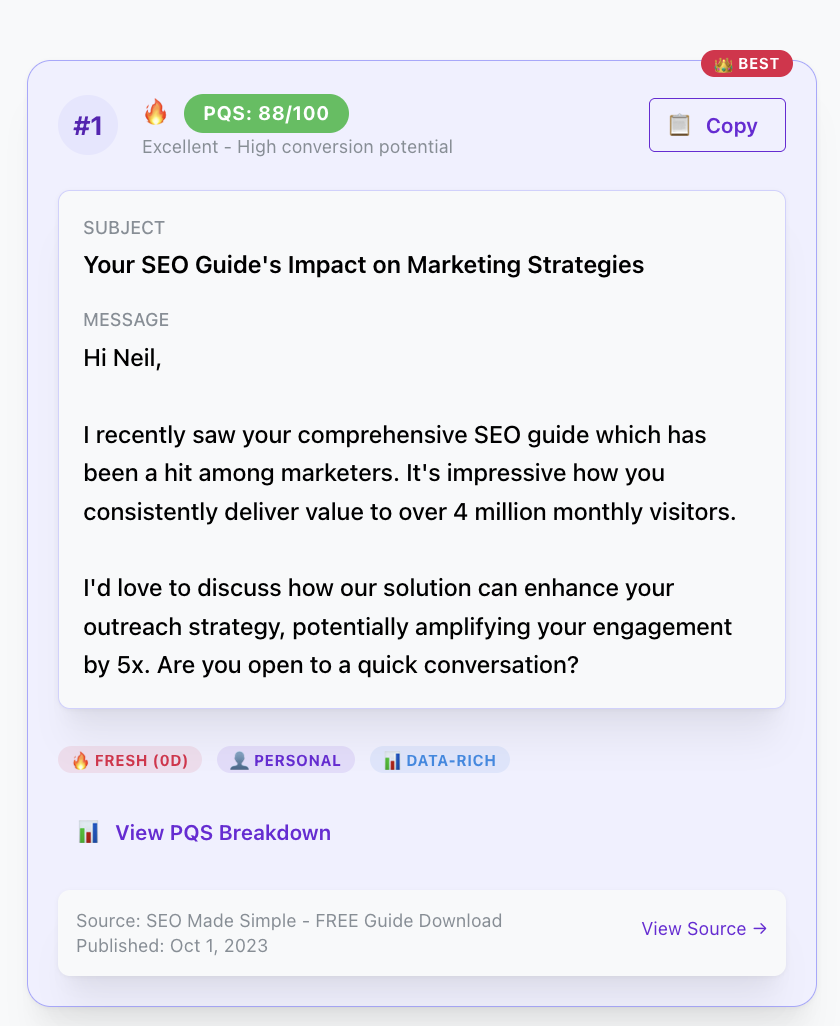Click "Excellent - High conversion potential" text
The width and height of the screenshot is (840, 1026).
point(297,147)
